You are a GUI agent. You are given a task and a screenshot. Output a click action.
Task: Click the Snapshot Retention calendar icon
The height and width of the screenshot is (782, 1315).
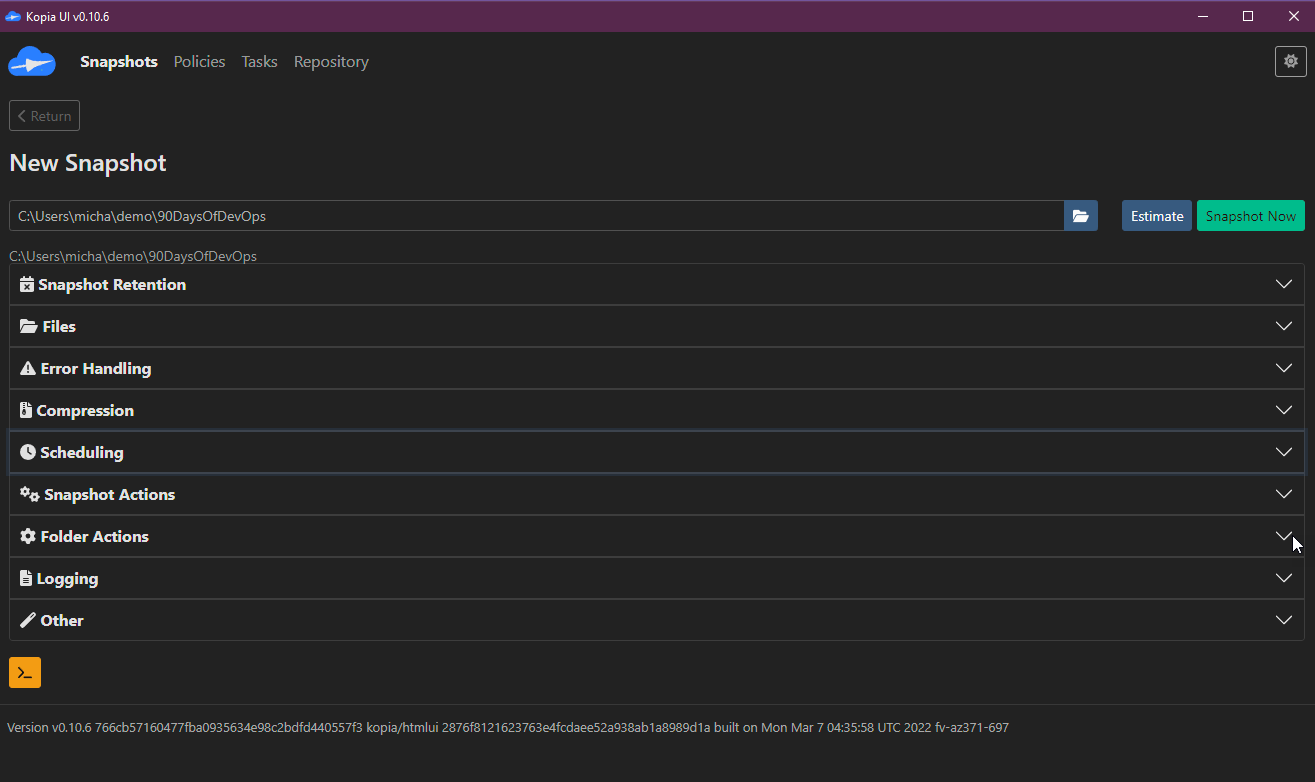(27, 285)
